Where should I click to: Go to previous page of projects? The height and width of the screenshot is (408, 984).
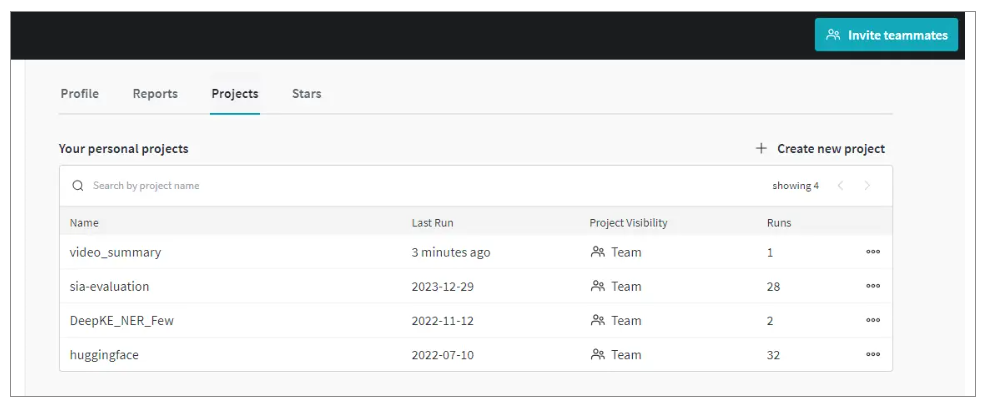pyautogui.click(x=840, y=186)
